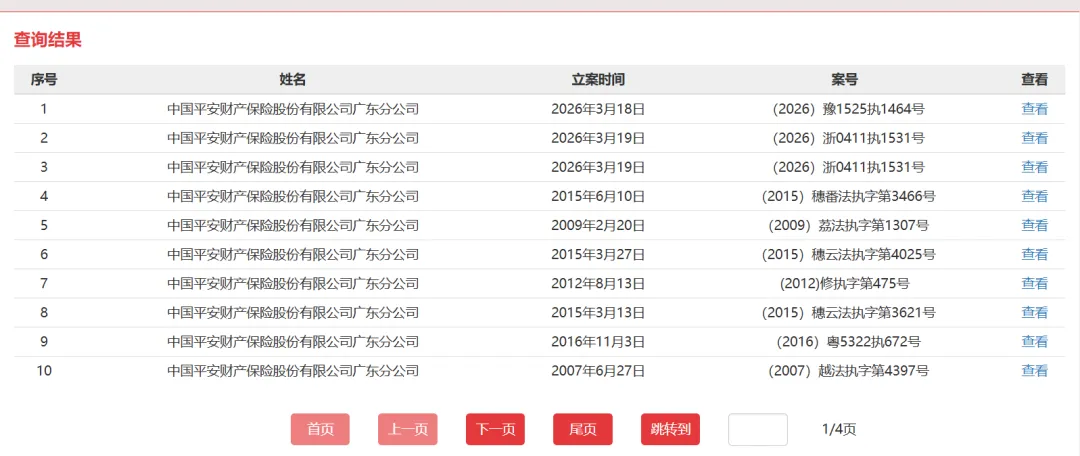Select case number (2016) 粤5322执672号
Screen dimensions: 1080x456
849,342
